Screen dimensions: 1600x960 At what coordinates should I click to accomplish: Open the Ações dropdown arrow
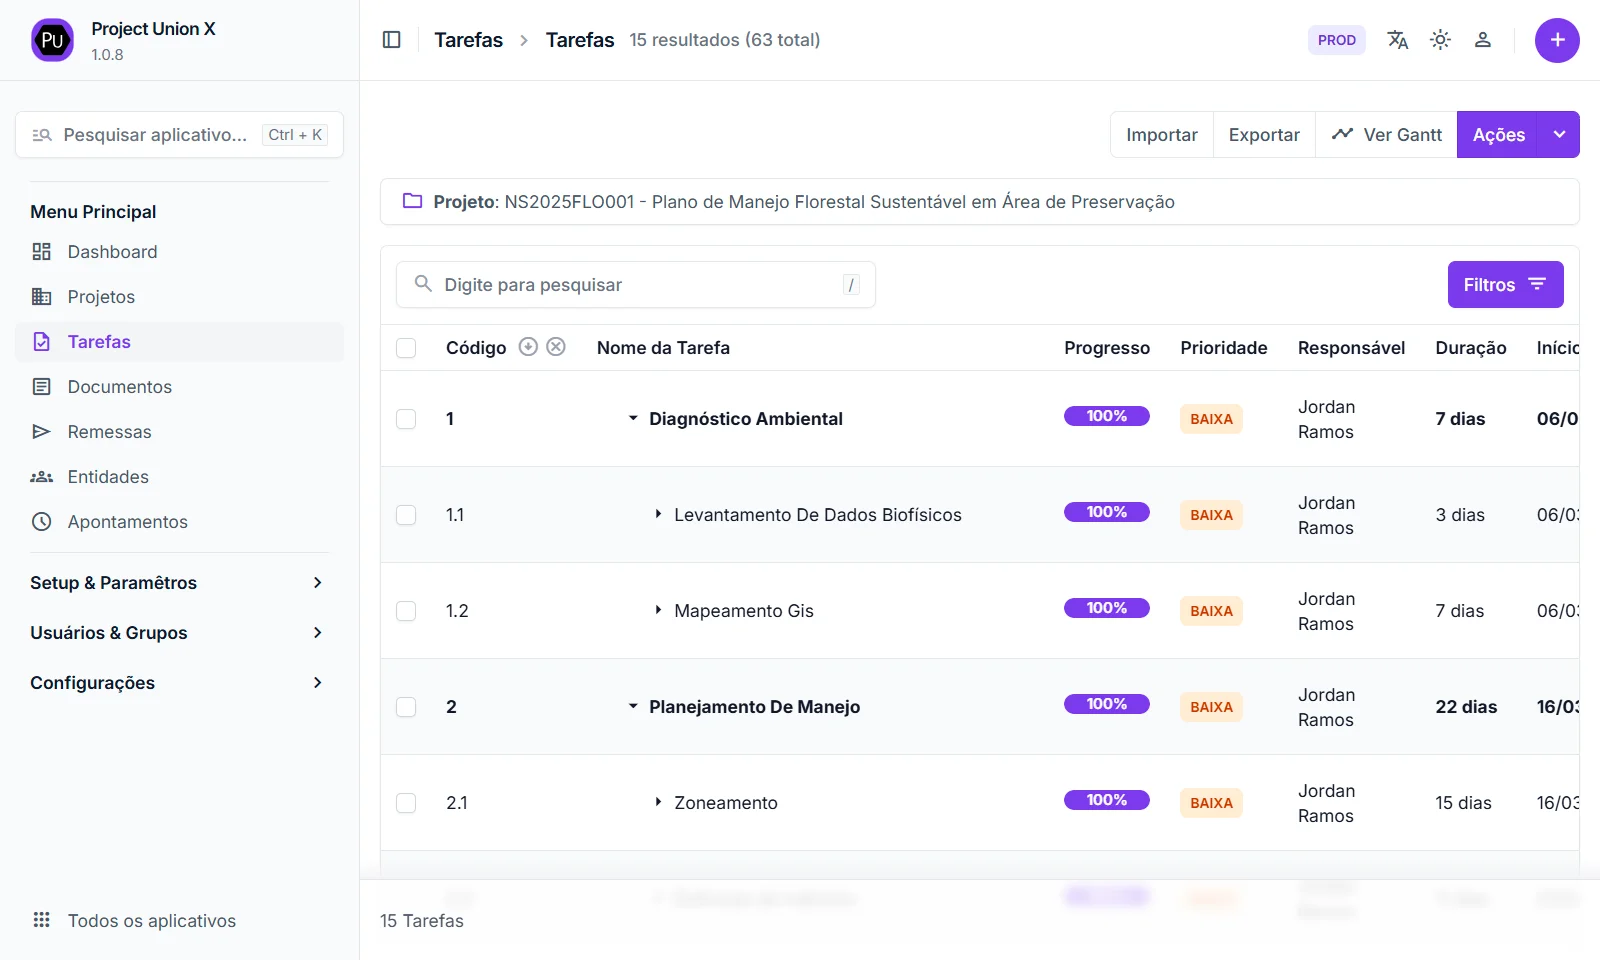(1559, 135)
